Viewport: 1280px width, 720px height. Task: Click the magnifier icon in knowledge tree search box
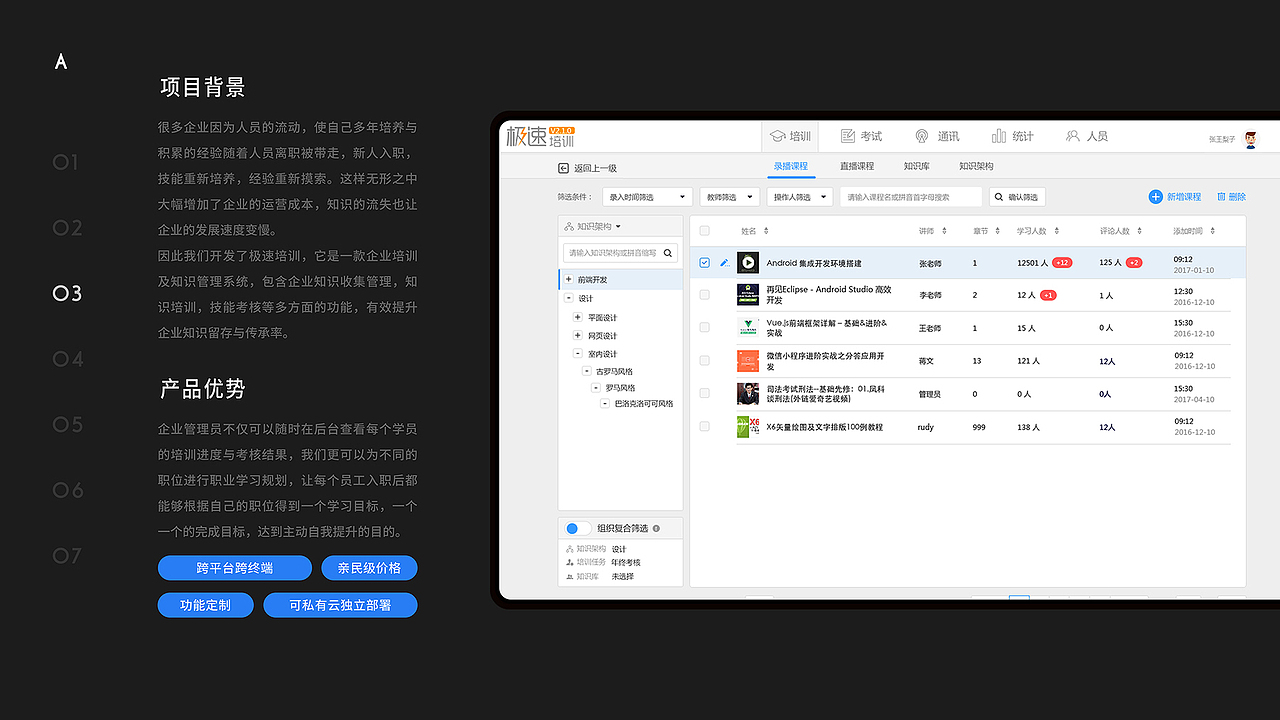[x=668, y=253]
